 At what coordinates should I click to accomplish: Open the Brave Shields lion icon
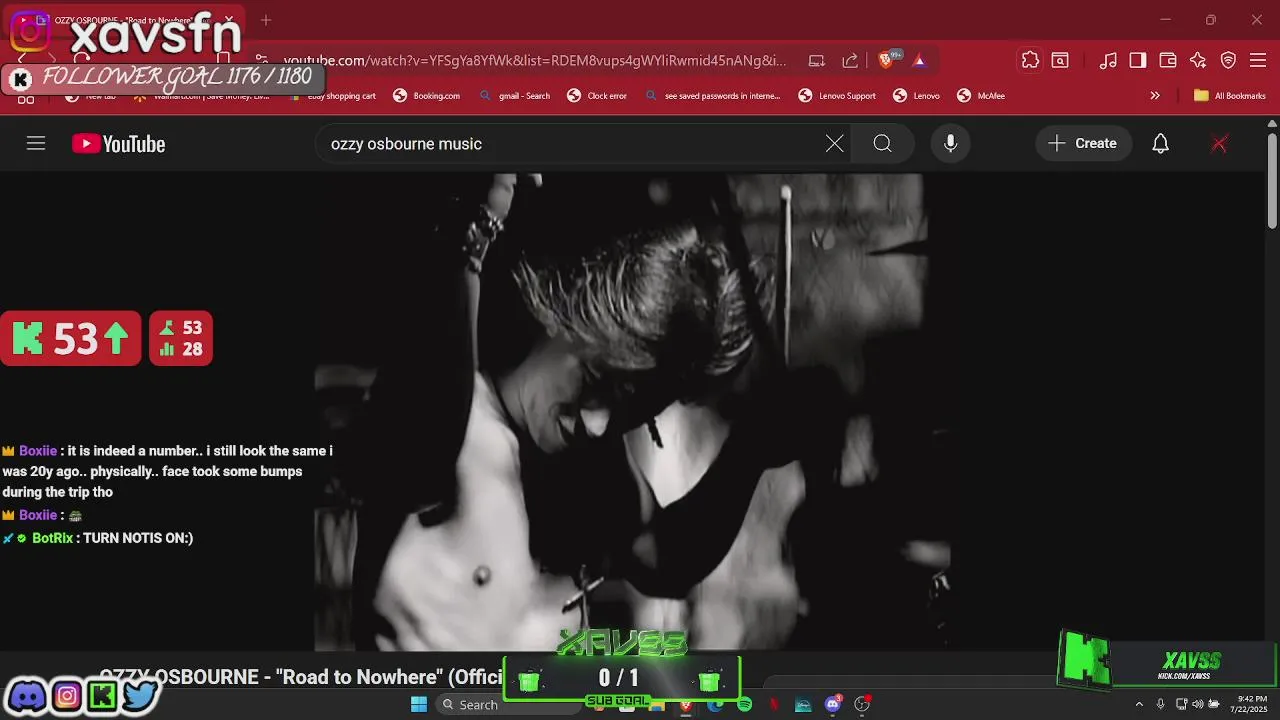[886, 60]
